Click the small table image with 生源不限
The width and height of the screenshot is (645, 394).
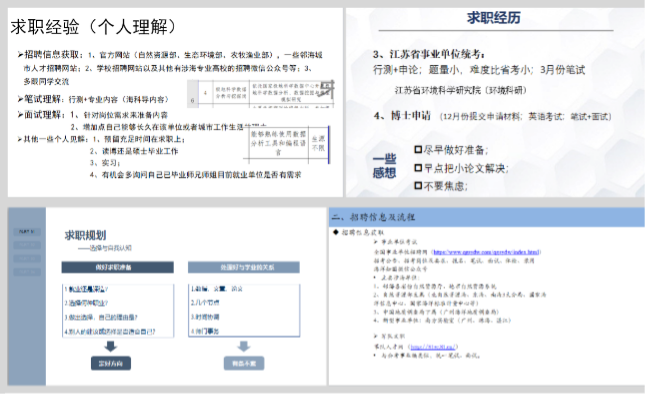tap(289, 143)
